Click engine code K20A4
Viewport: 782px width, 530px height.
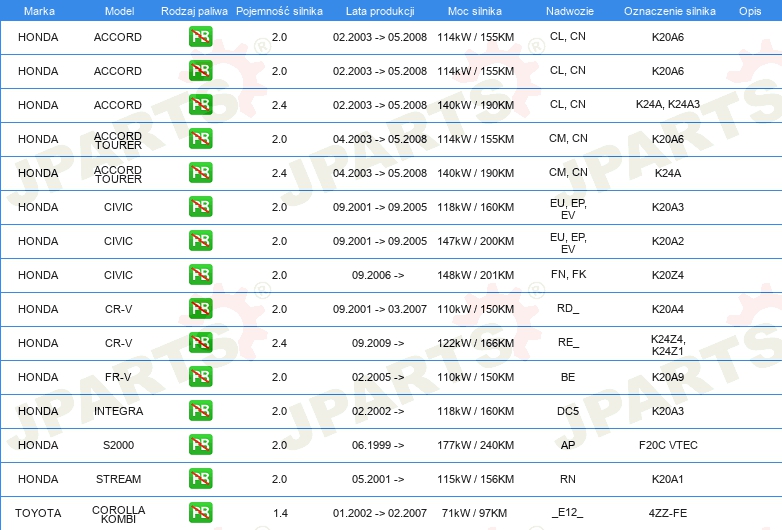click(x=668, y=309)
